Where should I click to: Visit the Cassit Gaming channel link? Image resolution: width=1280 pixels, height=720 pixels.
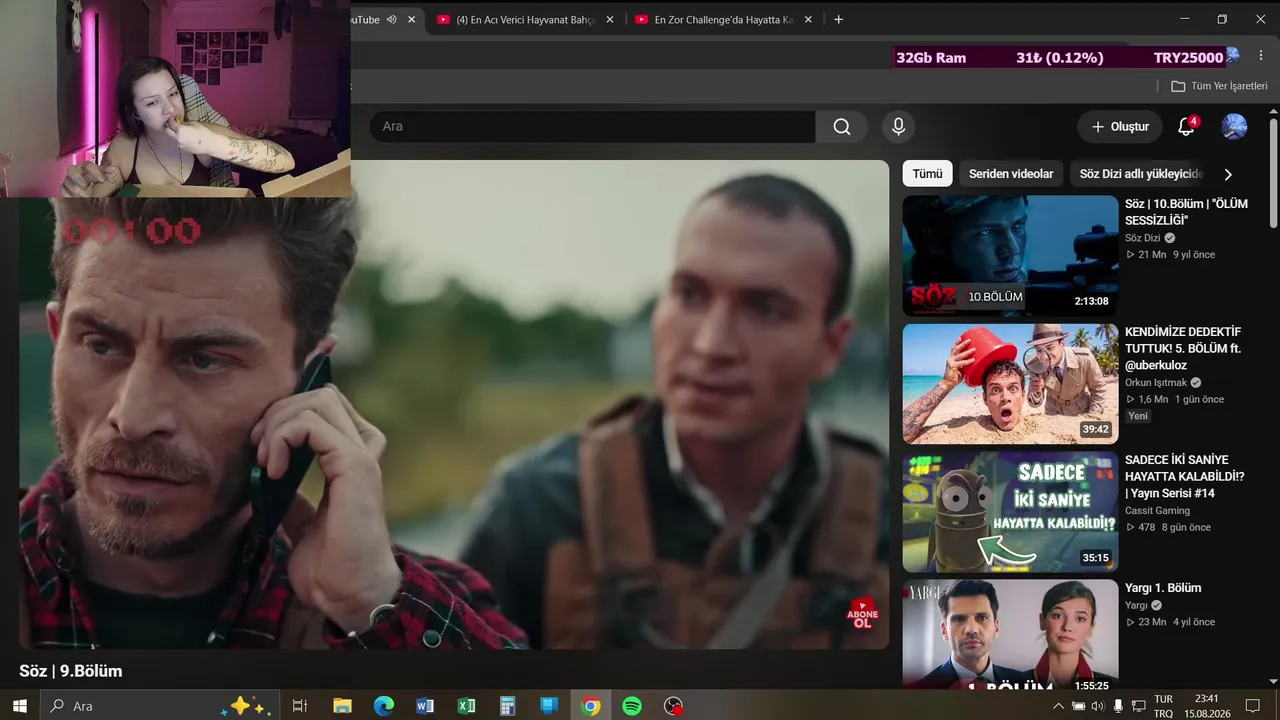pos(1157,510)
